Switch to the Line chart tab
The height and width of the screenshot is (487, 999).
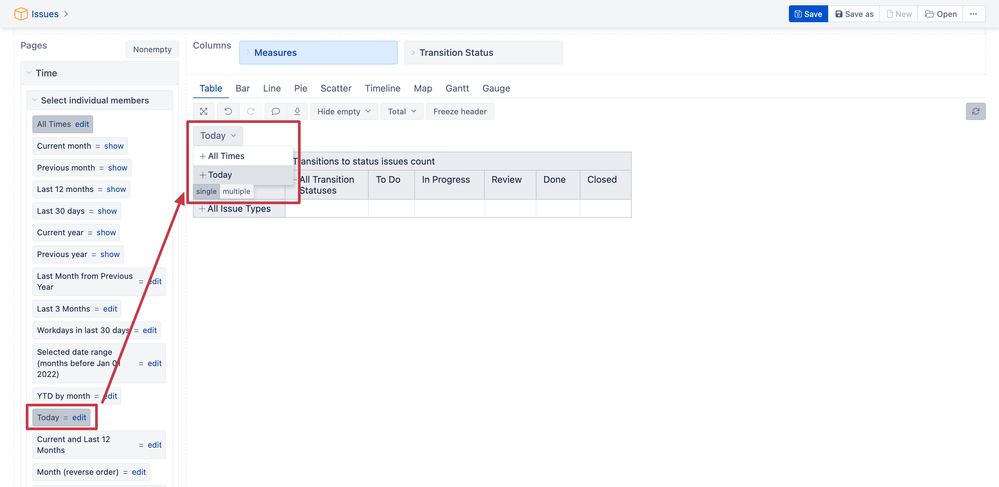click(272, 89)
